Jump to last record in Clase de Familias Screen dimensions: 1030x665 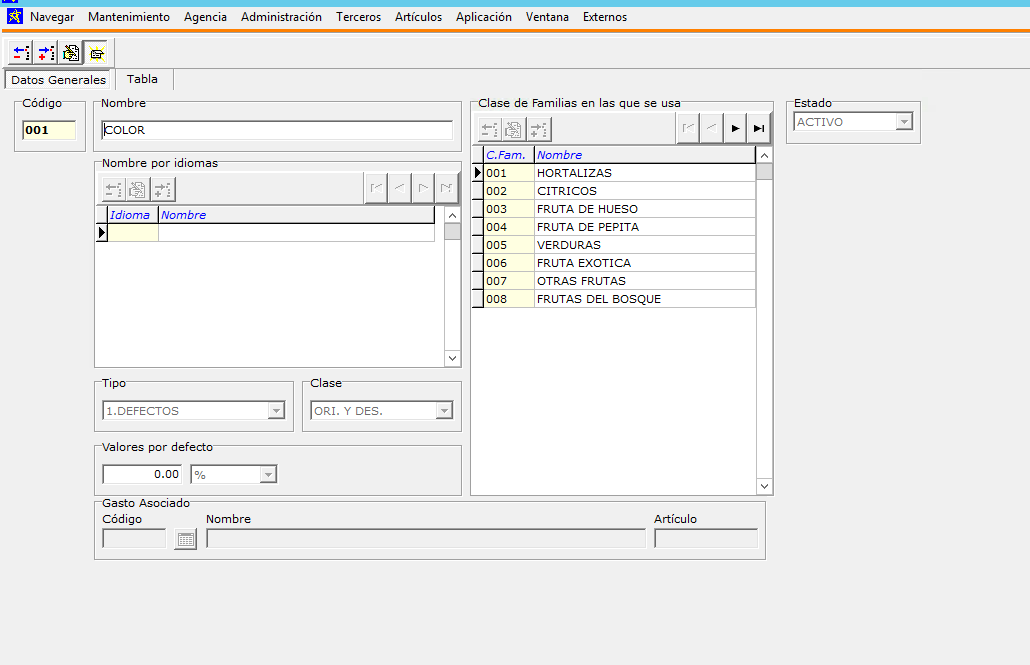[760, 128]
